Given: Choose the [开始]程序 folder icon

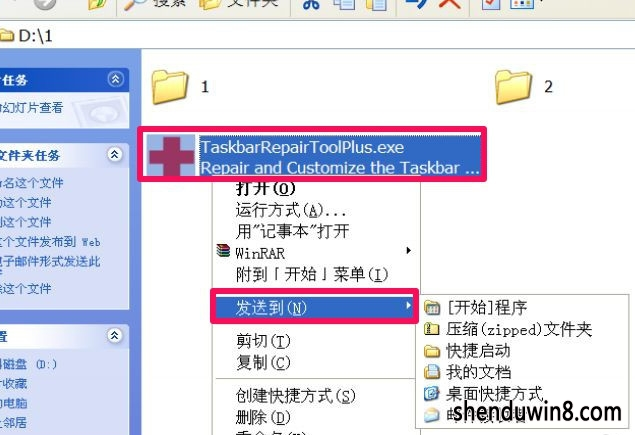Looking at the screenshot, I should coord(432,308).
